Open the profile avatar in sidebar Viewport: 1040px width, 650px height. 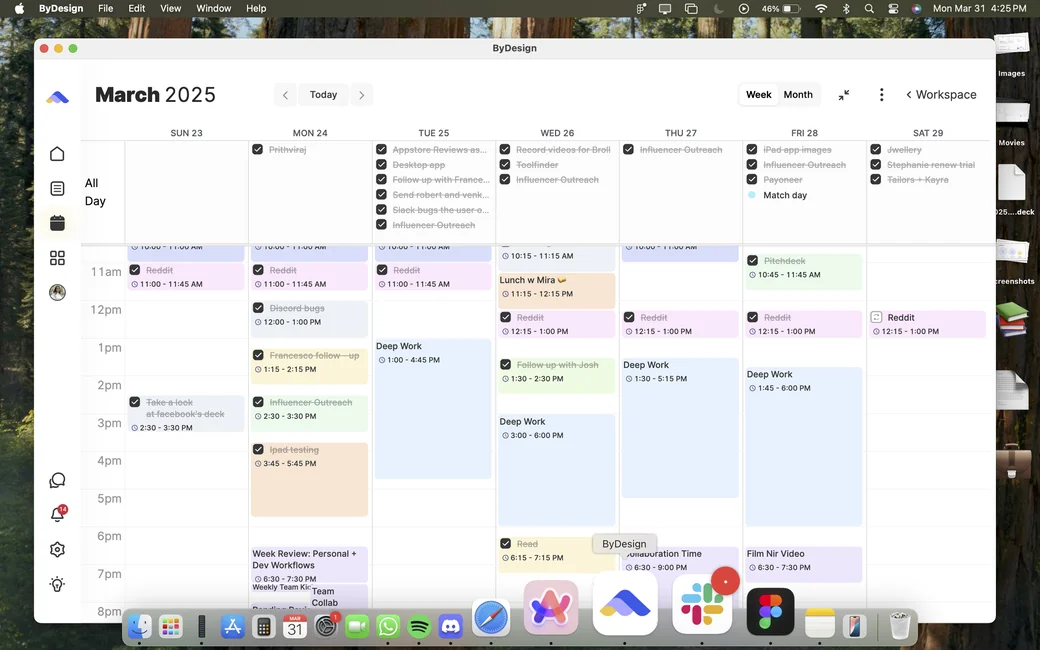[57, 292]
